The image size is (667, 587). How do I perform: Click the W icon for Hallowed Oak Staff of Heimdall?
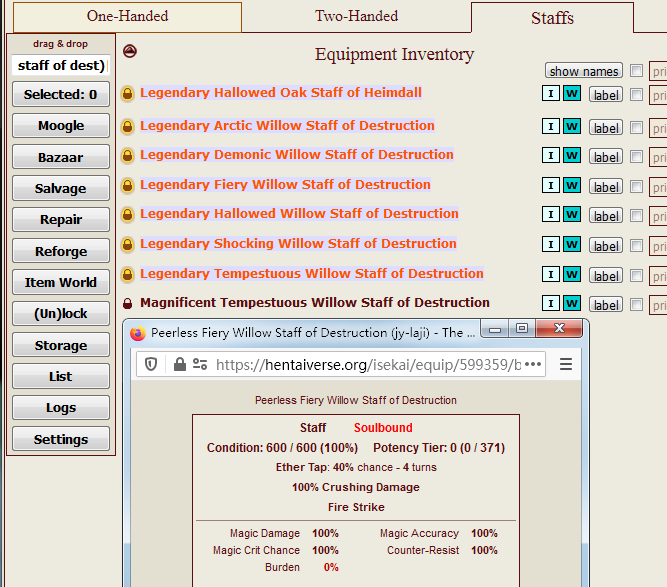(x=572, y=93)
